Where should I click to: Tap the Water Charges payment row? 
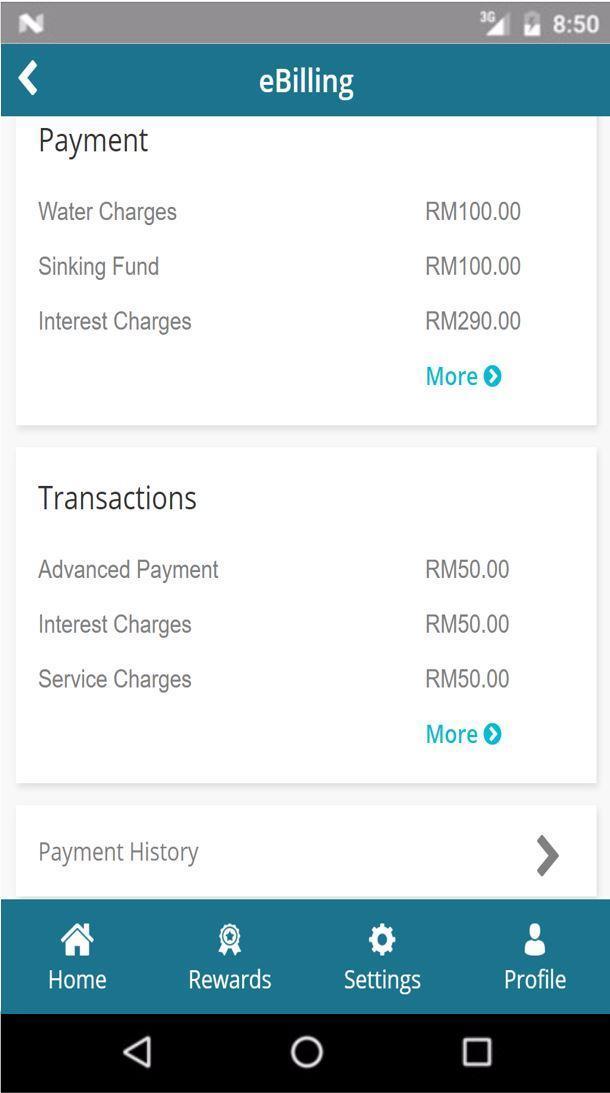point(108,212)
